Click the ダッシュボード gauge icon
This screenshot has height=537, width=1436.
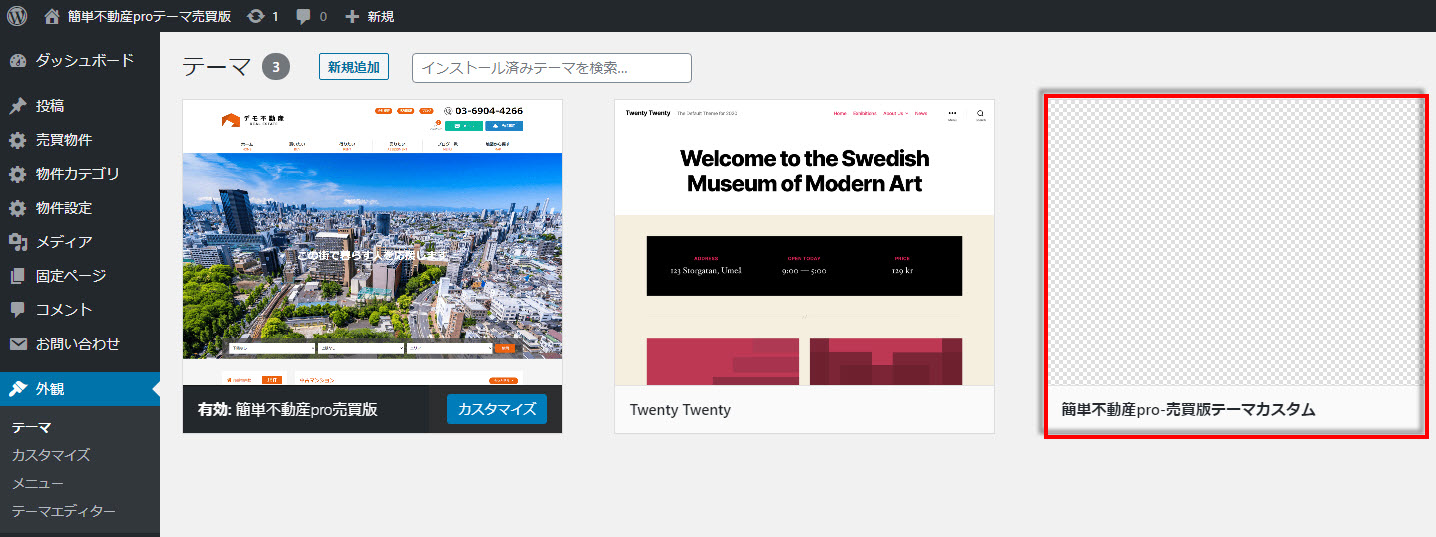18,61
